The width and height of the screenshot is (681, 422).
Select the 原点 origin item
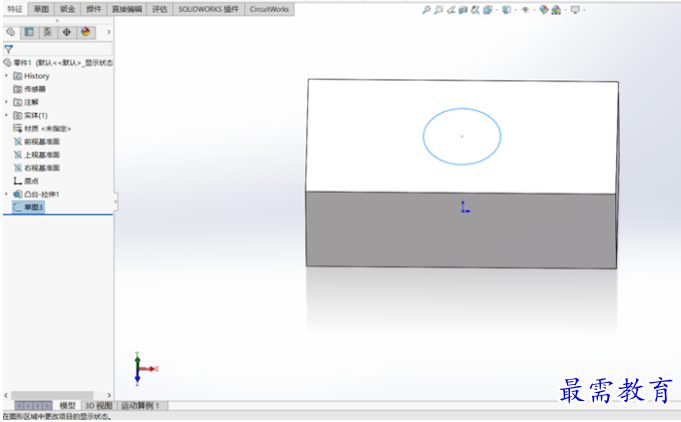(26, 181)
